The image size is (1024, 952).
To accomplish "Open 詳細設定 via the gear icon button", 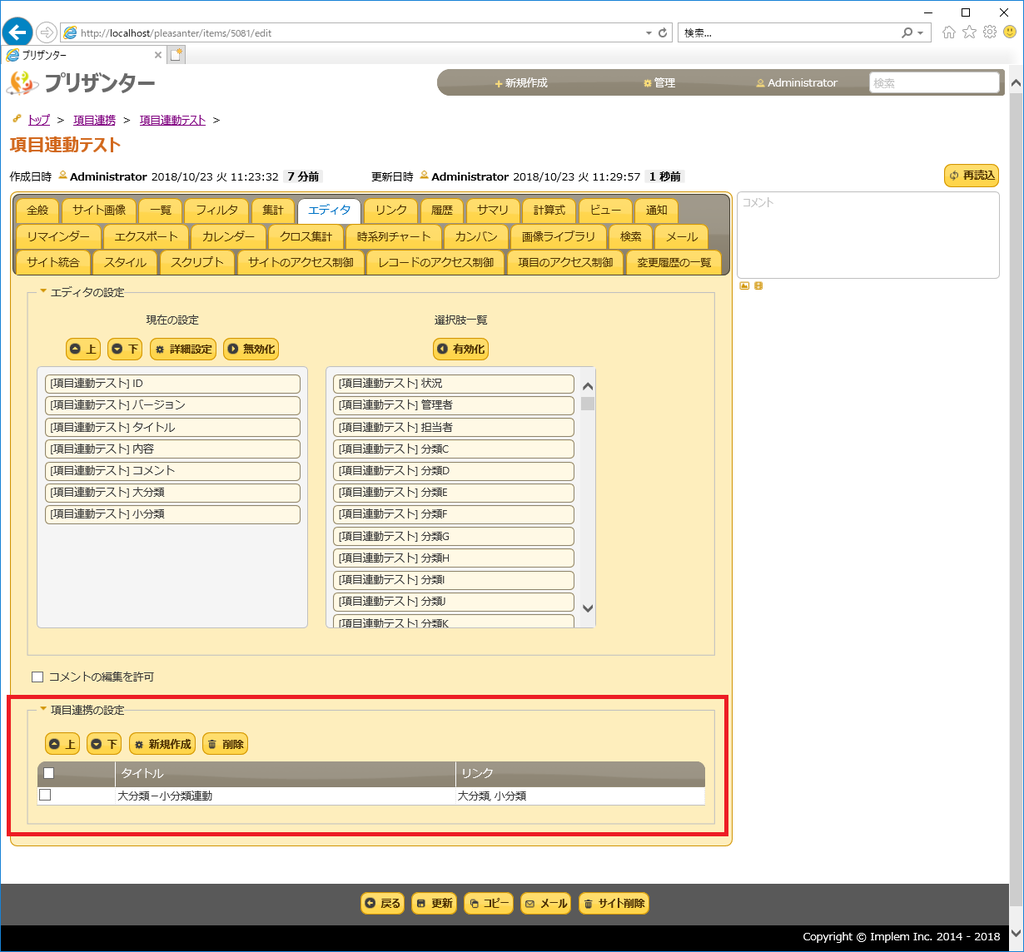I will pyautogui.click(x=183, y=349).
